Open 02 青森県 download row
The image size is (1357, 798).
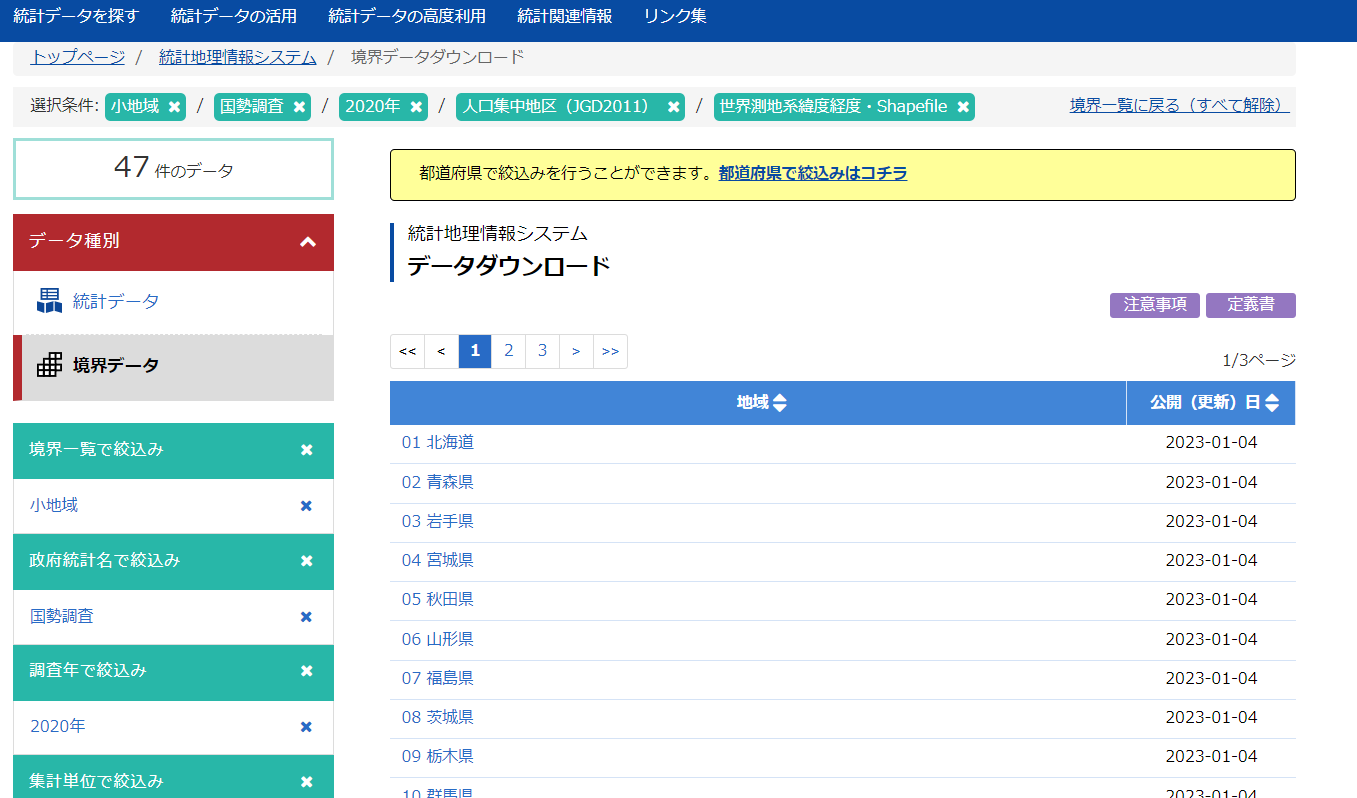438,482
